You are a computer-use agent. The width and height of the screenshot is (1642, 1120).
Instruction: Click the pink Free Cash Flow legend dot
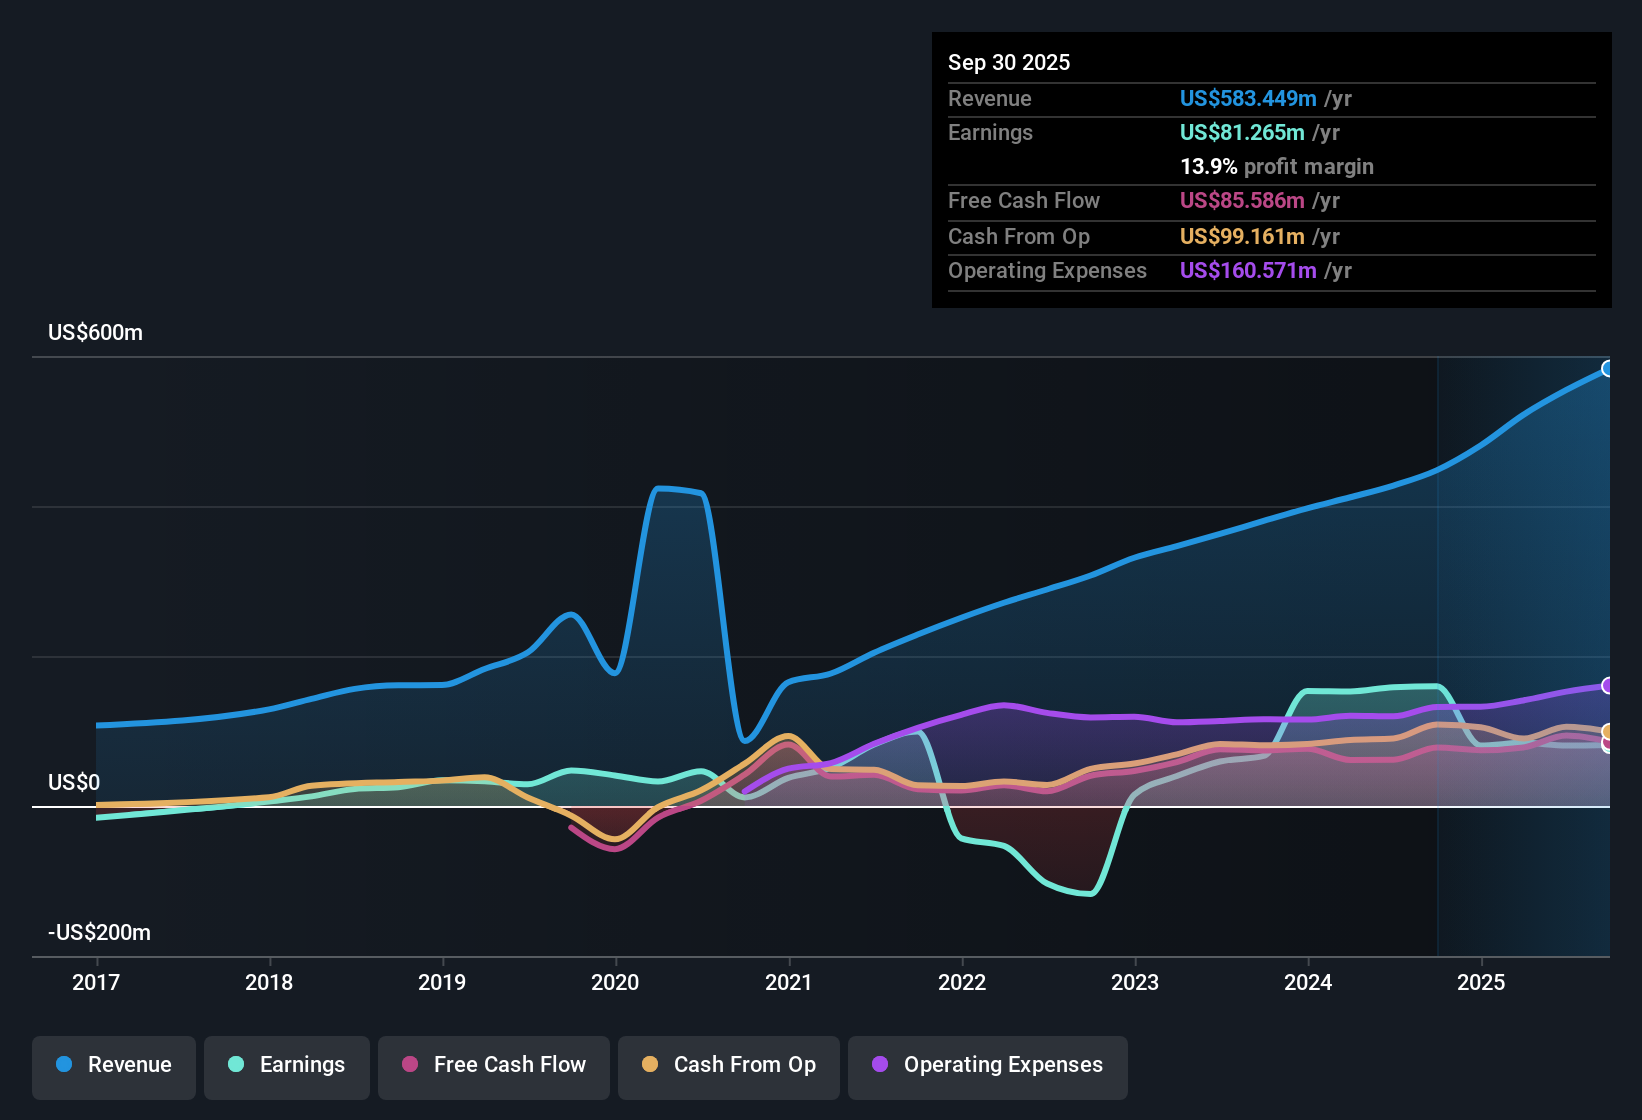(x=409, y=1065)
